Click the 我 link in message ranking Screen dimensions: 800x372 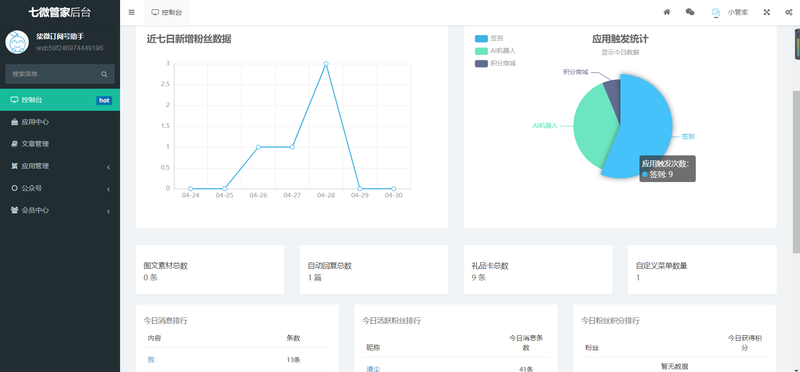(x=151, y=359)
